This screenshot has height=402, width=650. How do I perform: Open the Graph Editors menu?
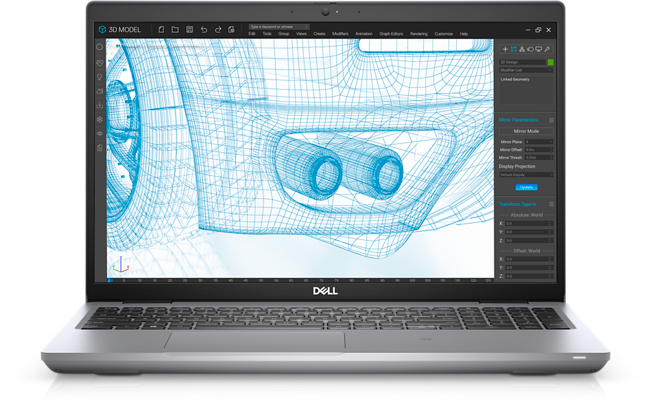tap(391, 34)
